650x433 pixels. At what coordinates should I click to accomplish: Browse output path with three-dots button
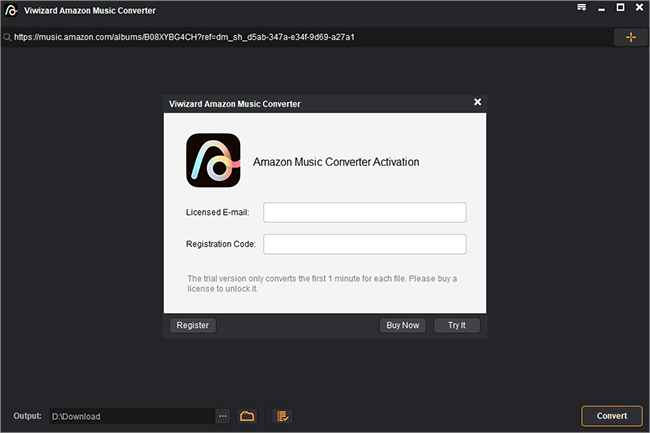tap(223, 416)
